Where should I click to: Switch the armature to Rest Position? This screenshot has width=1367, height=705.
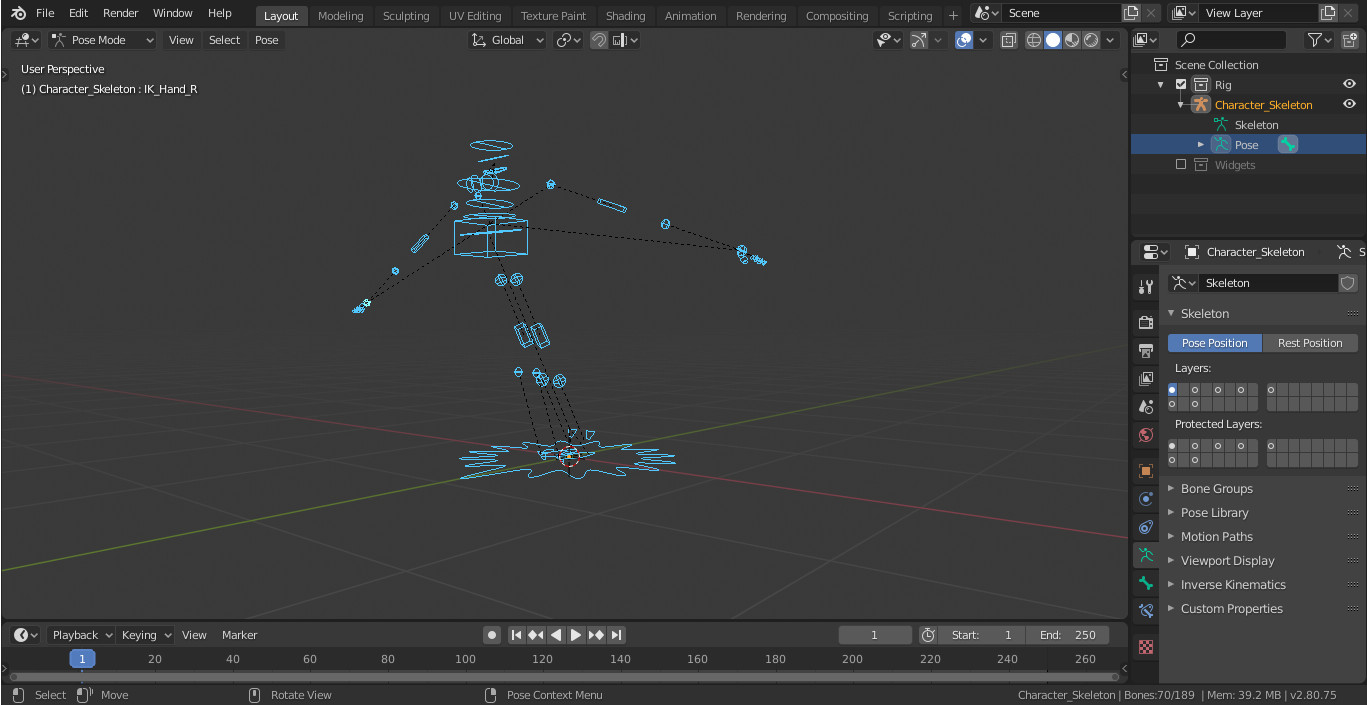click(1310, 342)
